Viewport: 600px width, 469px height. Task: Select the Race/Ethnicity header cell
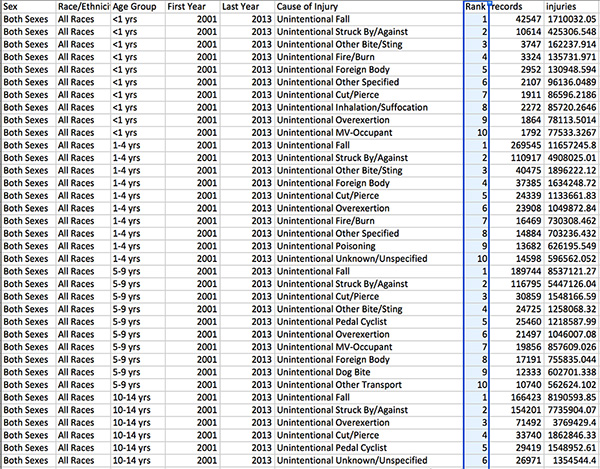pyautogui.click(x=83, y=6)
